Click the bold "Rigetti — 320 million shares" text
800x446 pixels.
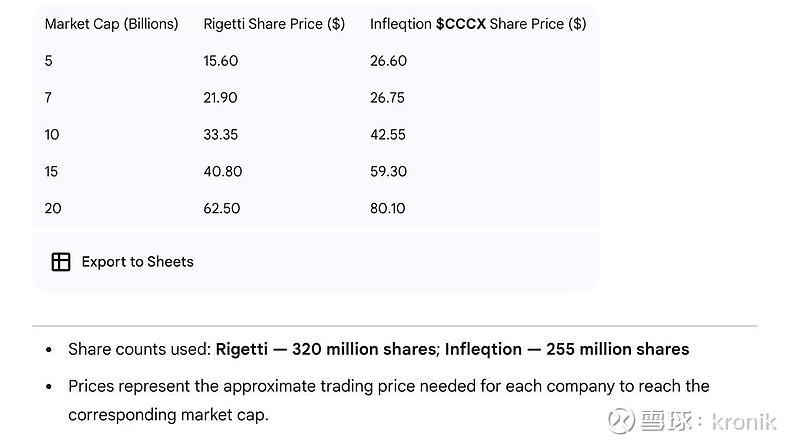pos(324,349)
